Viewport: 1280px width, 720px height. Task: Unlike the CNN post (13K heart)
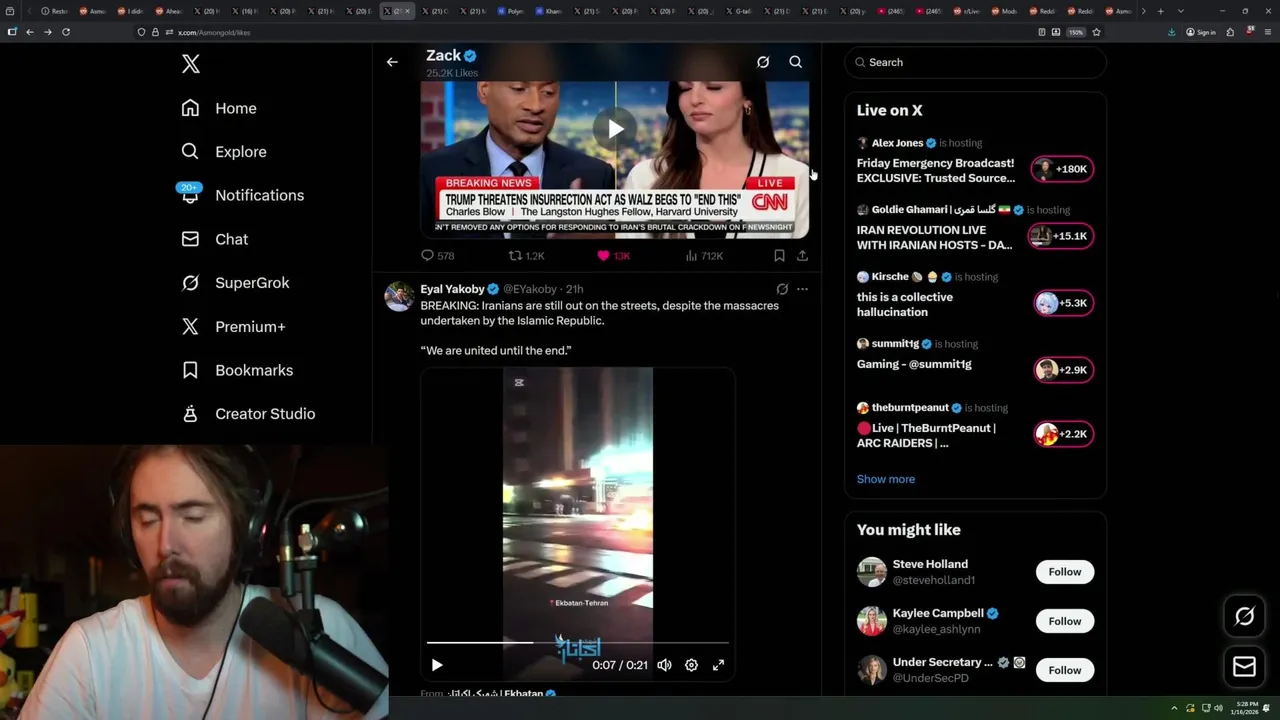[613, 256]
